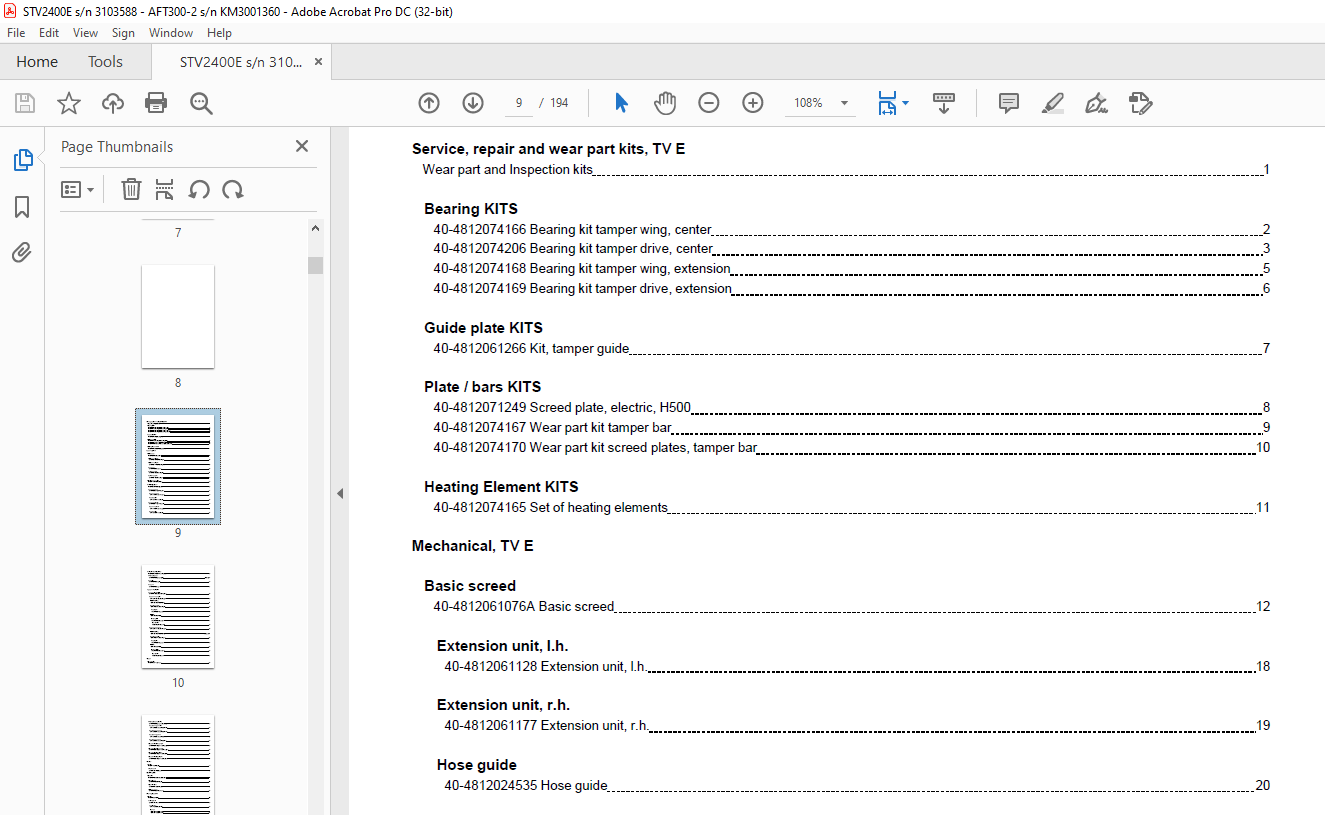
Task: Open the zoom level dropdown arrow
Action: point(844,103)
